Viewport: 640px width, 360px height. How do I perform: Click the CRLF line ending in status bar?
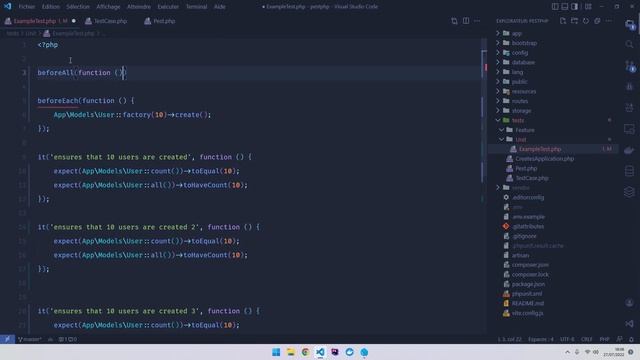click(587, 339)
